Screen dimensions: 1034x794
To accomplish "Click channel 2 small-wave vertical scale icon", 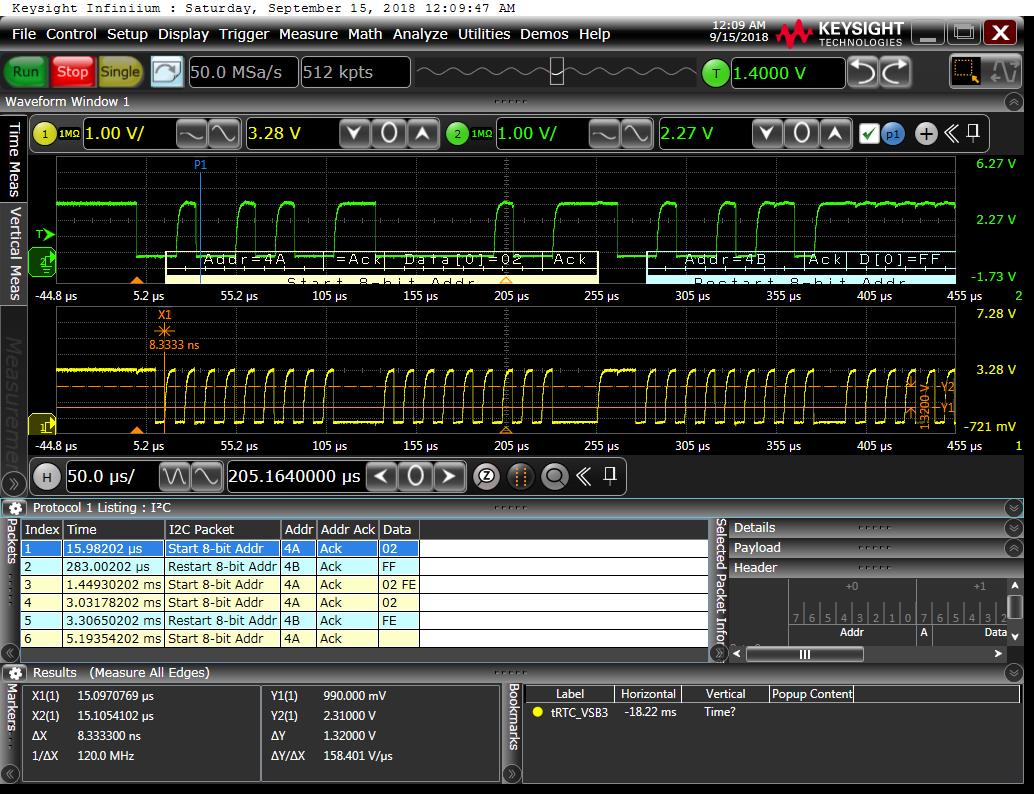I will click(603, 134).
